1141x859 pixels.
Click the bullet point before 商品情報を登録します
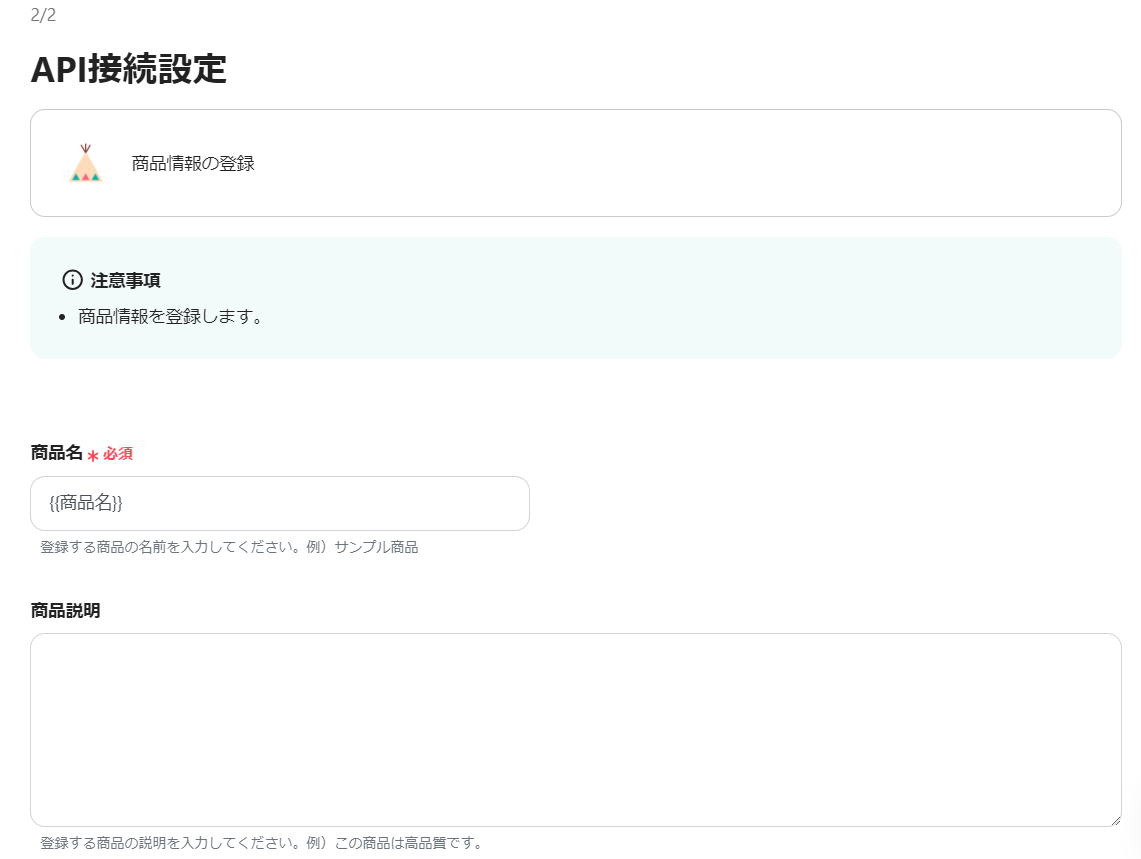tap(63, 316)
